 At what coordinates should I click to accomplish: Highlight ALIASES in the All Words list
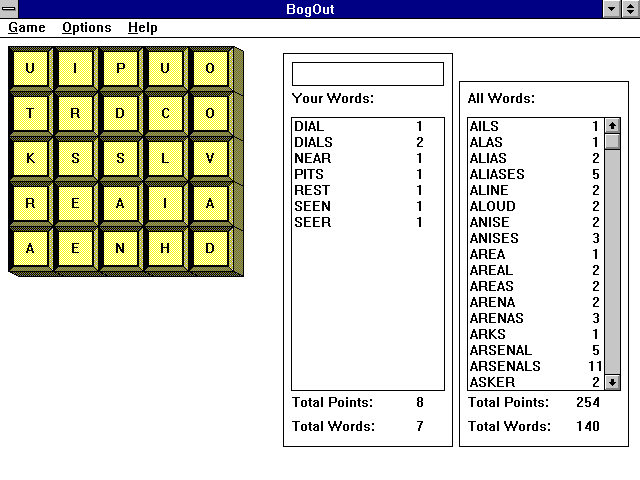tap(497, 174)
